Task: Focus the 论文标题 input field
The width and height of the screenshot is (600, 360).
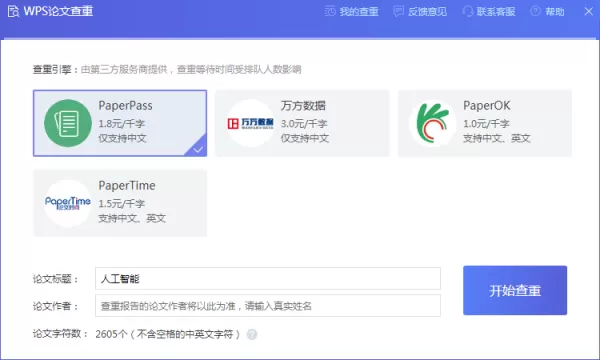Action: 268,279
